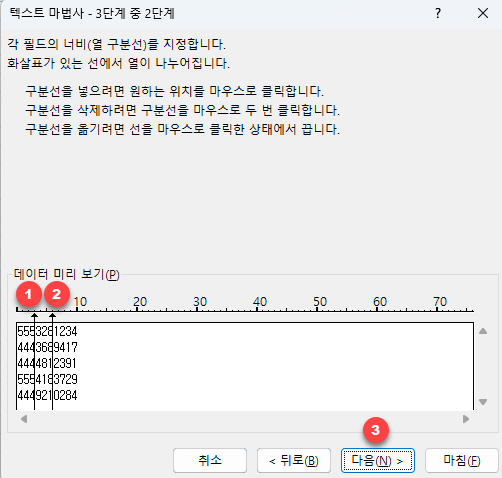Click the 다음(N) > next button
This screenshot has height=478, width=502.
click(378, 460)
